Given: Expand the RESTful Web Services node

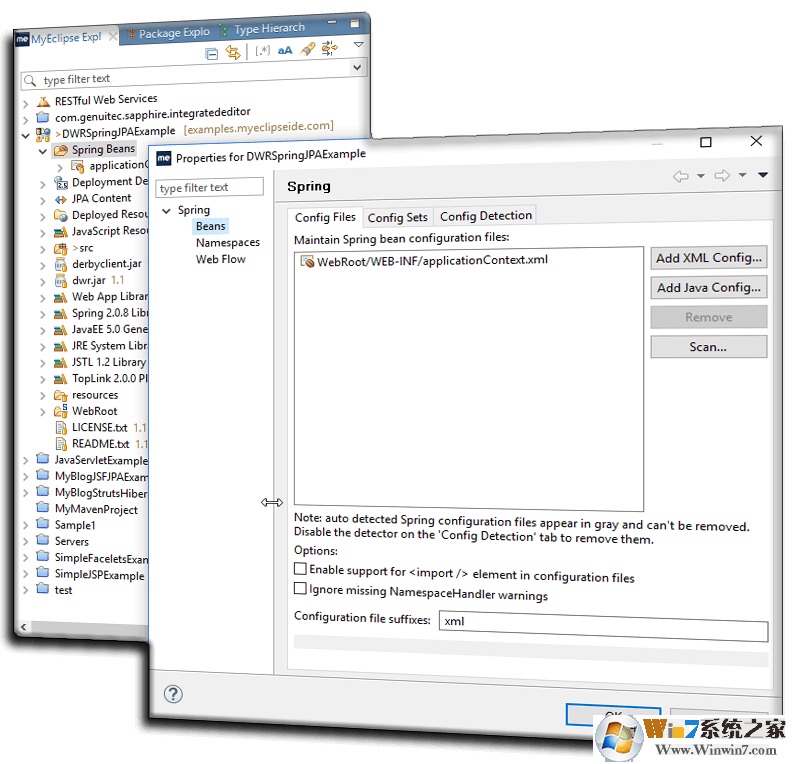Looking at the screenshot, I should point(26,102).
